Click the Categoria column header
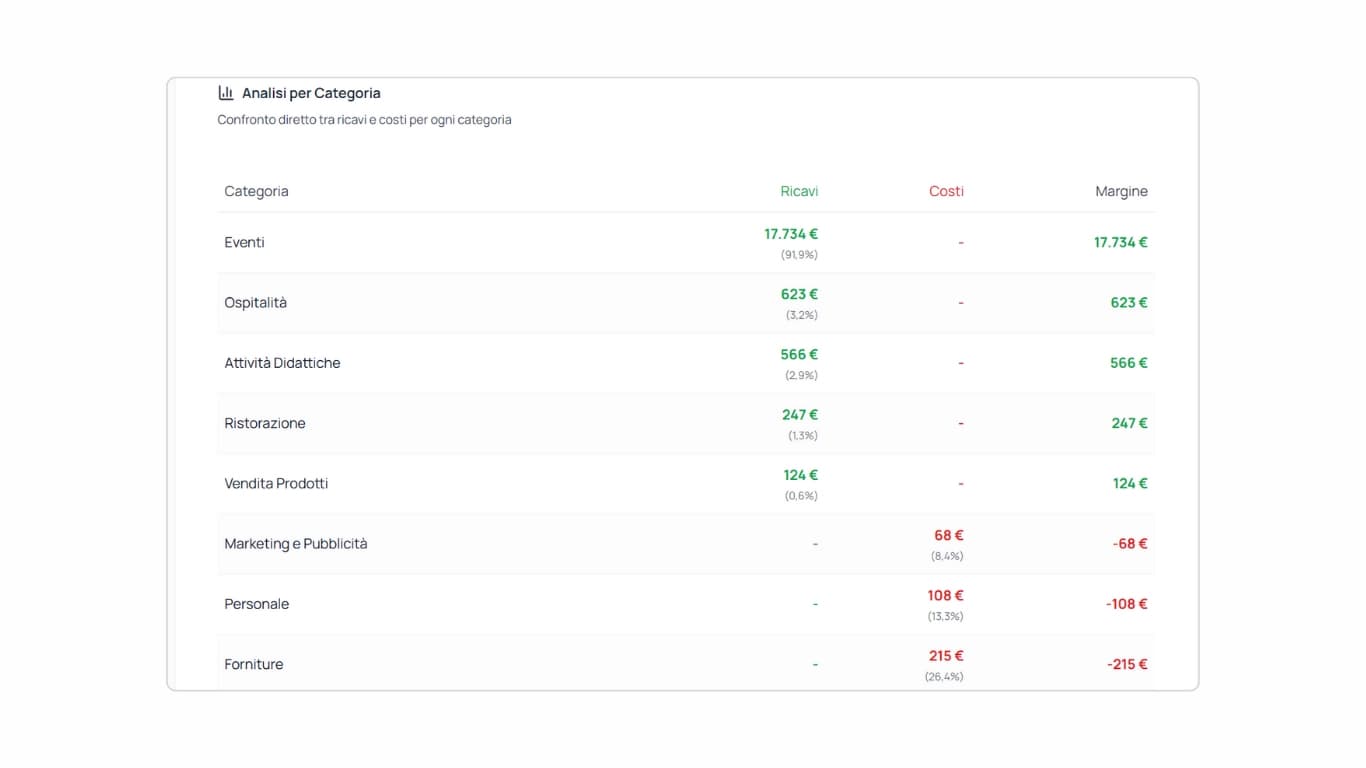The height and width of the screenshot is (768, 1366). (x=256, y=191)
